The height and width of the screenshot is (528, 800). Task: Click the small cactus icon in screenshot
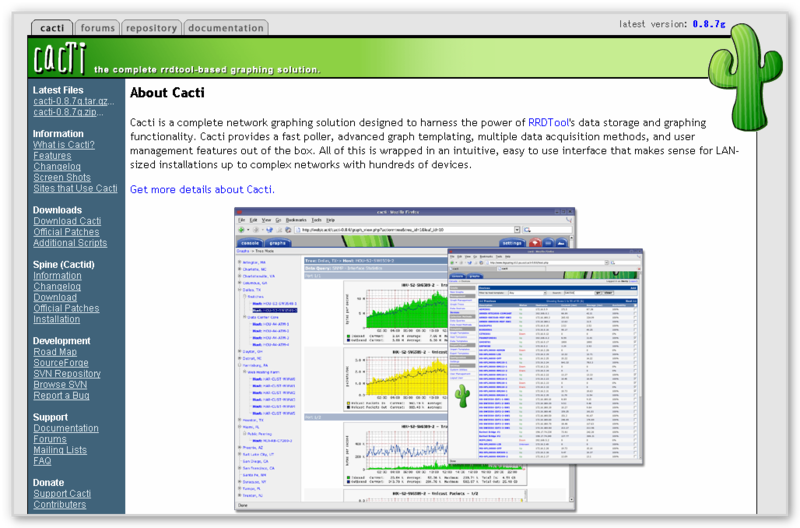pyautogui.click(x=462, y=395)
